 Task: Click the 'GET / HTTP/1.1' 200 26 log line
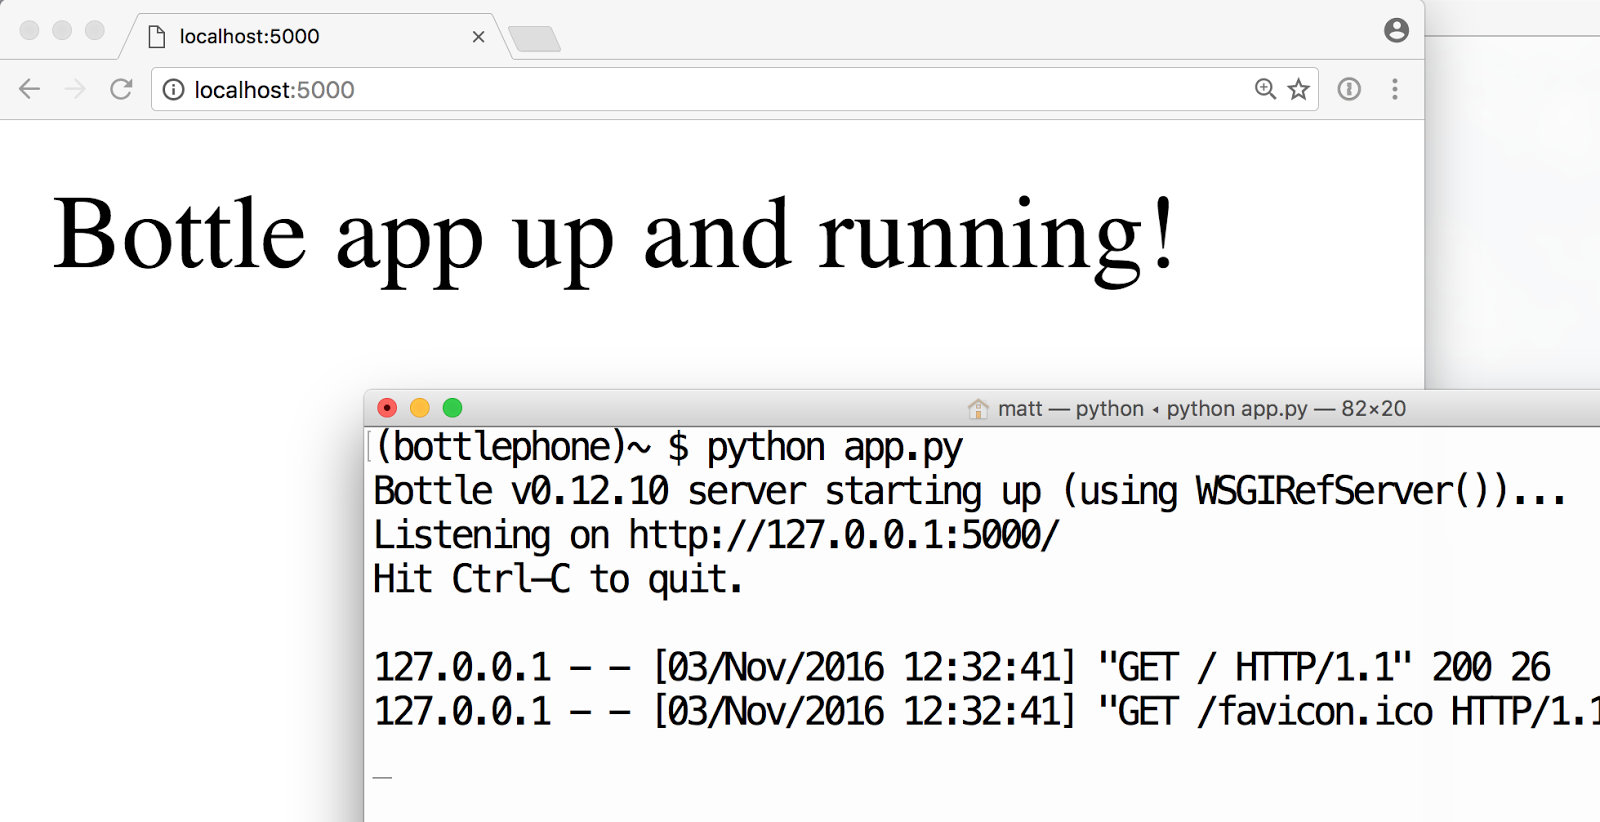point(962,667)
